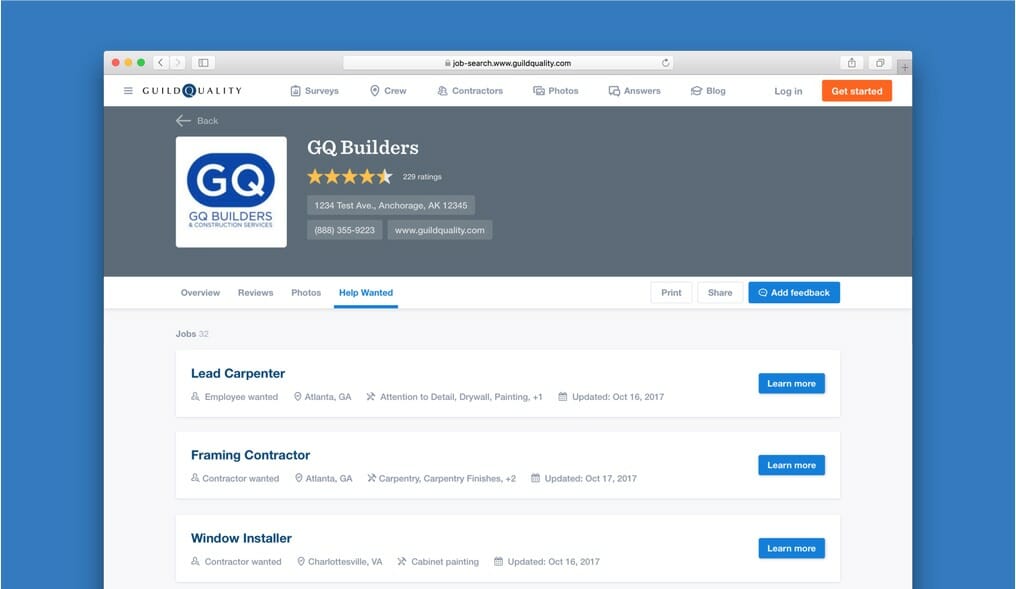The height and width of the screenshot is (589, 1016).
Task: Click the 229 ratings text
Action: [x=422, y=177]
